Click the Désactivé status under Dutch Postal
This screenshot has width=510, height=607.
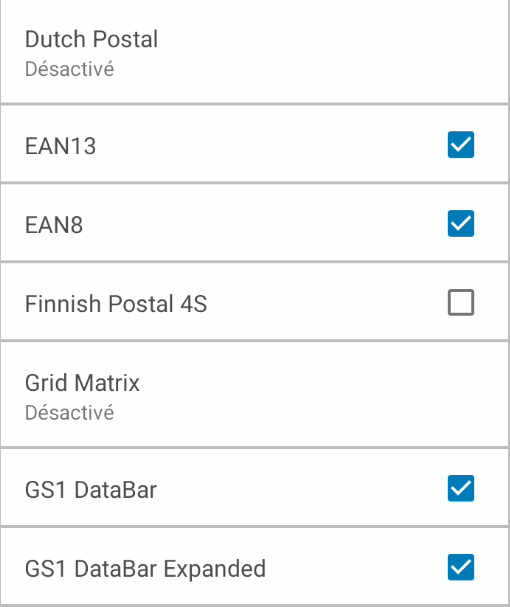[x=69, y=69]
